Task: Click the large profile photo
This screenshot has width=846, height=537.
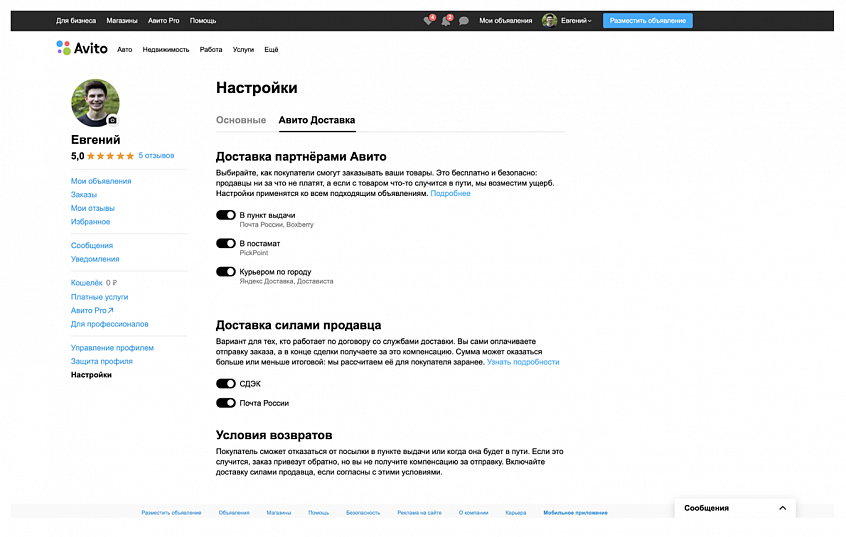Action: click(x=95, y=103)
